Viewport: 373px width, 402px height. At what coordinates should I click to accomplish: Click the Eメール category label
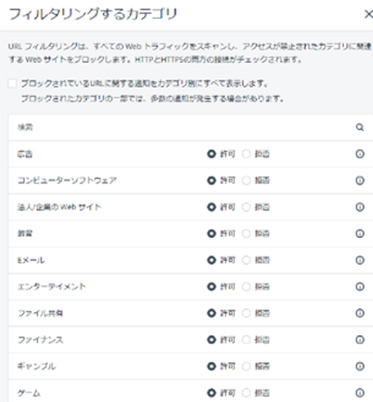31,260
